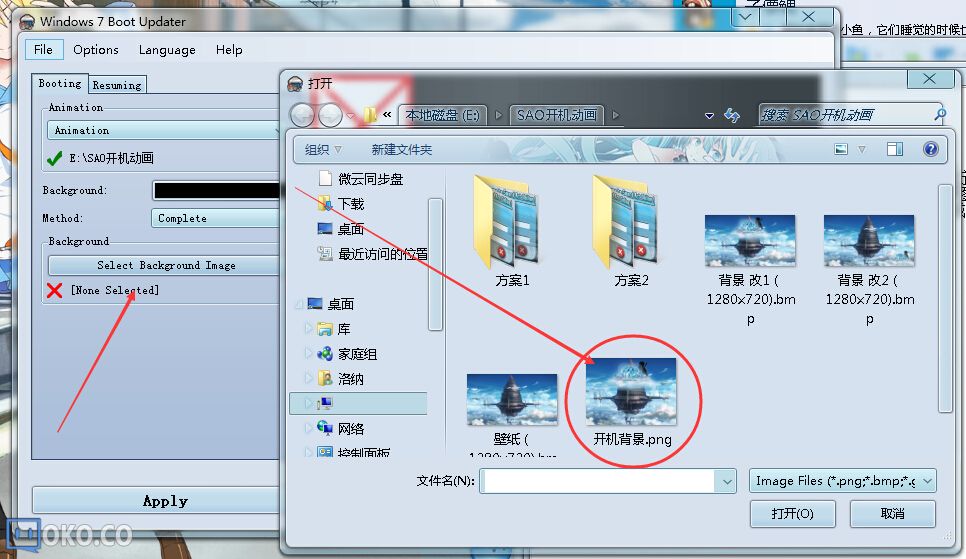Expand the 家庭组 tree node
Image resolution: width=966 pixels, height=559 pixels.
tap(309, 354)
